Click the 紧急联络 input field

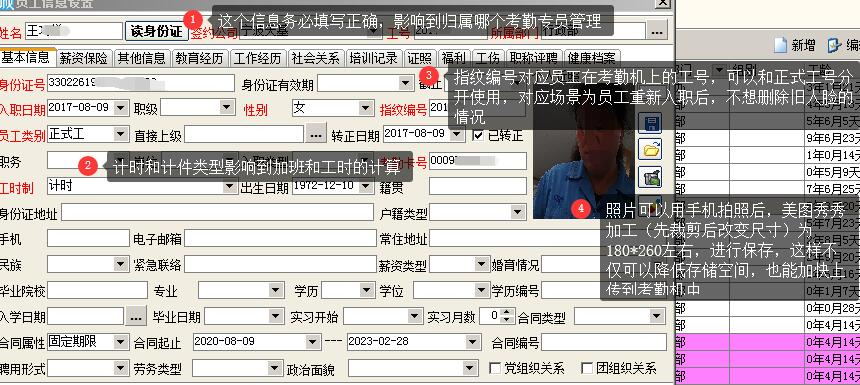(x=280, y=264)
